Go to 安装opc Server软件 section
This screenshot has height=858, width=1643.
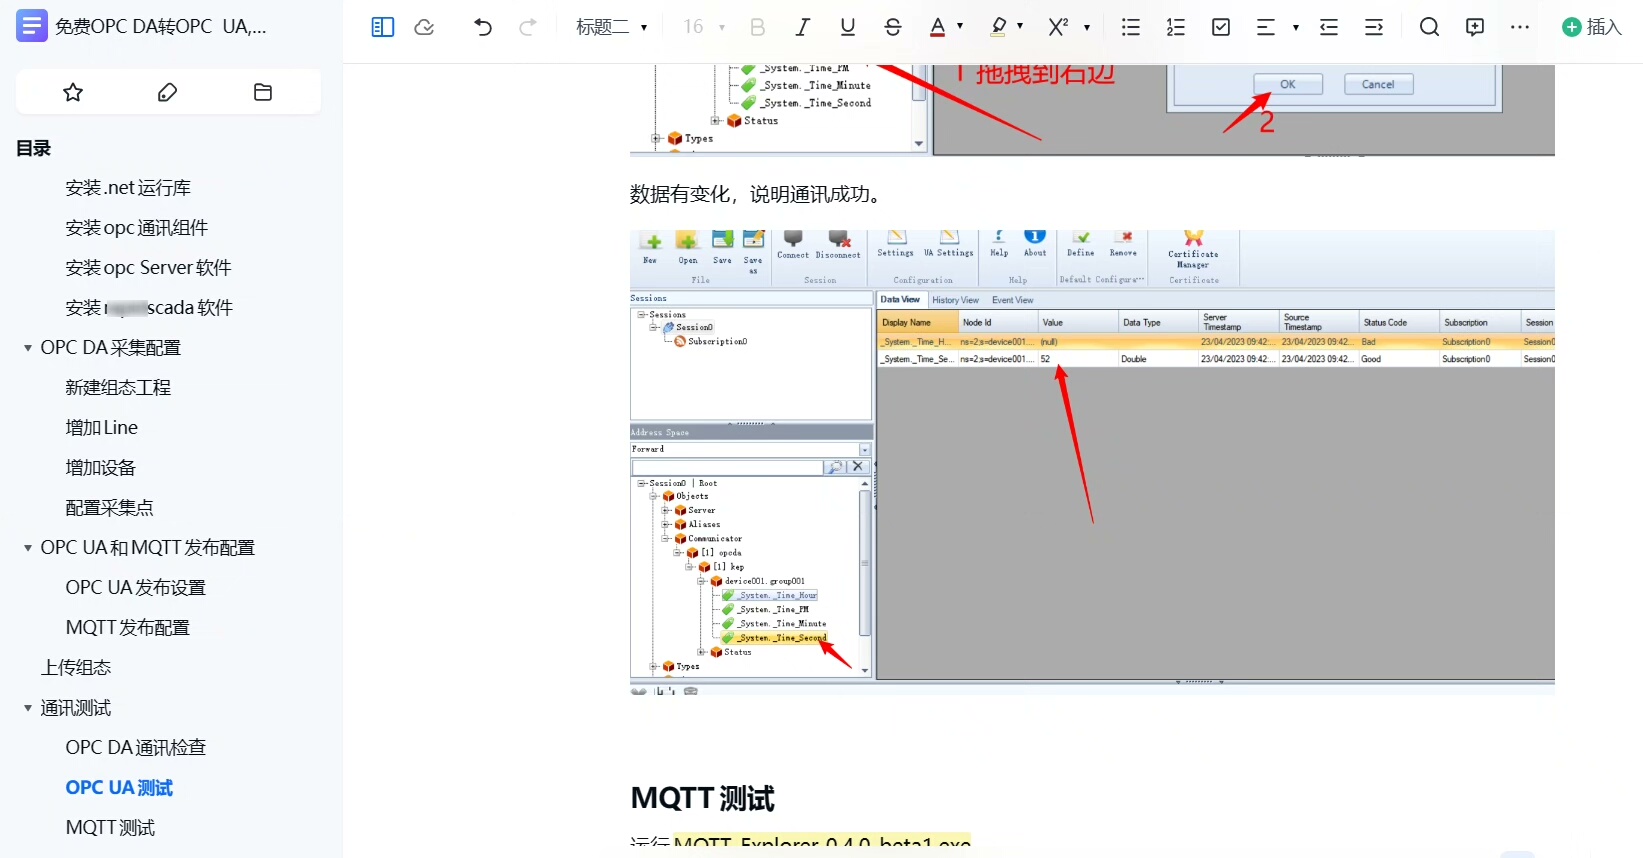pos(148,268)
